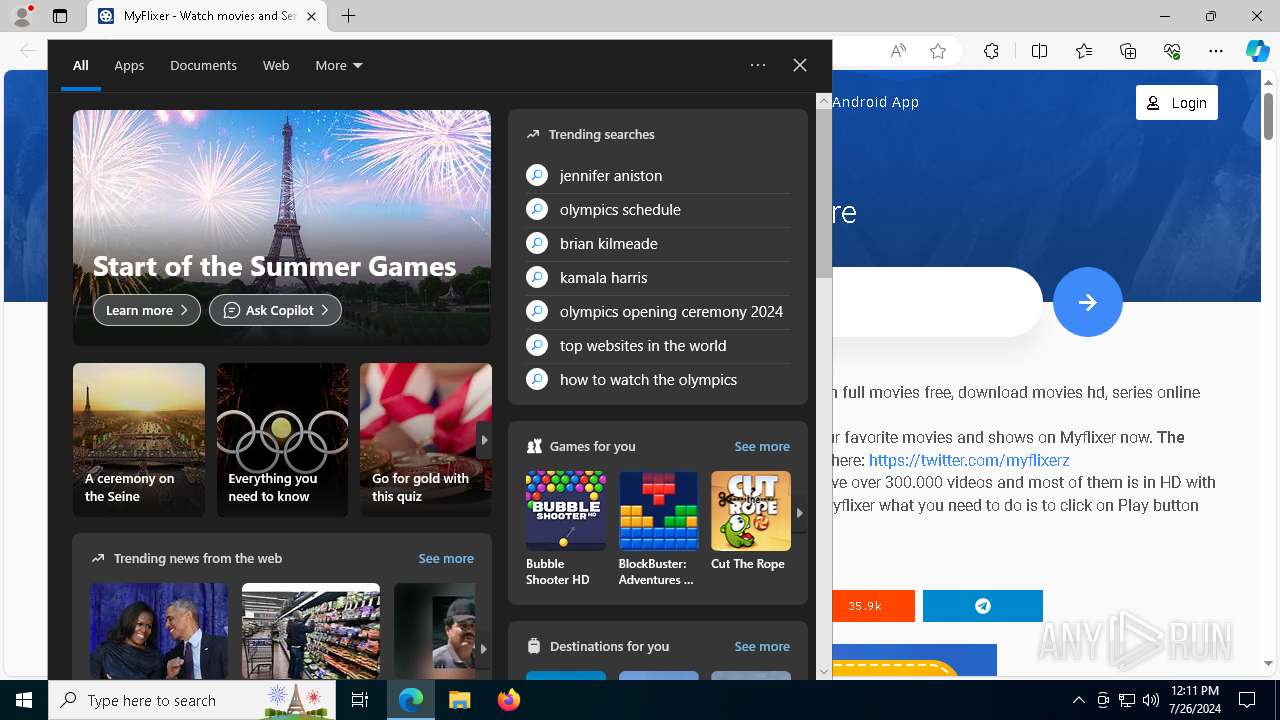
Task: Close the Windows search panel
Action: tap(800, 65)
